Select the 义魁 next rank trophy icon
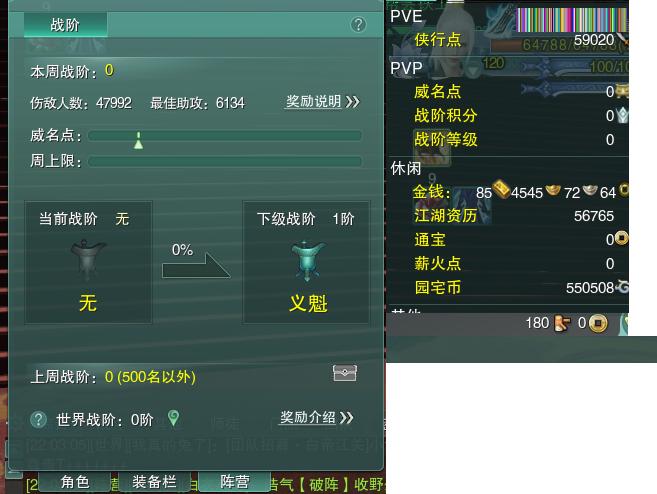Image resolution: width=657 pixels, height=494 pixels. [308, 260]
